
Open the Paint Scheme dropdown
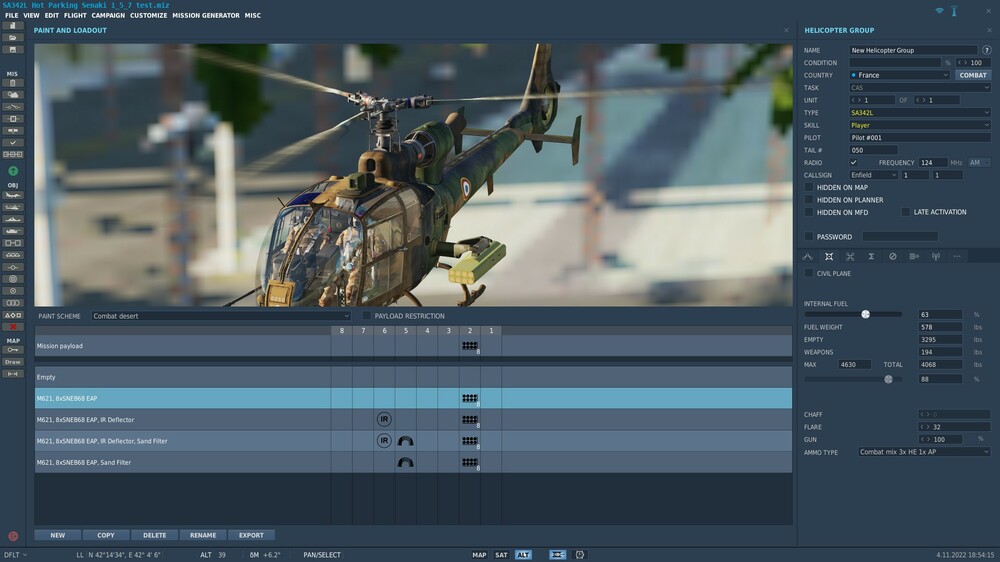221,316
